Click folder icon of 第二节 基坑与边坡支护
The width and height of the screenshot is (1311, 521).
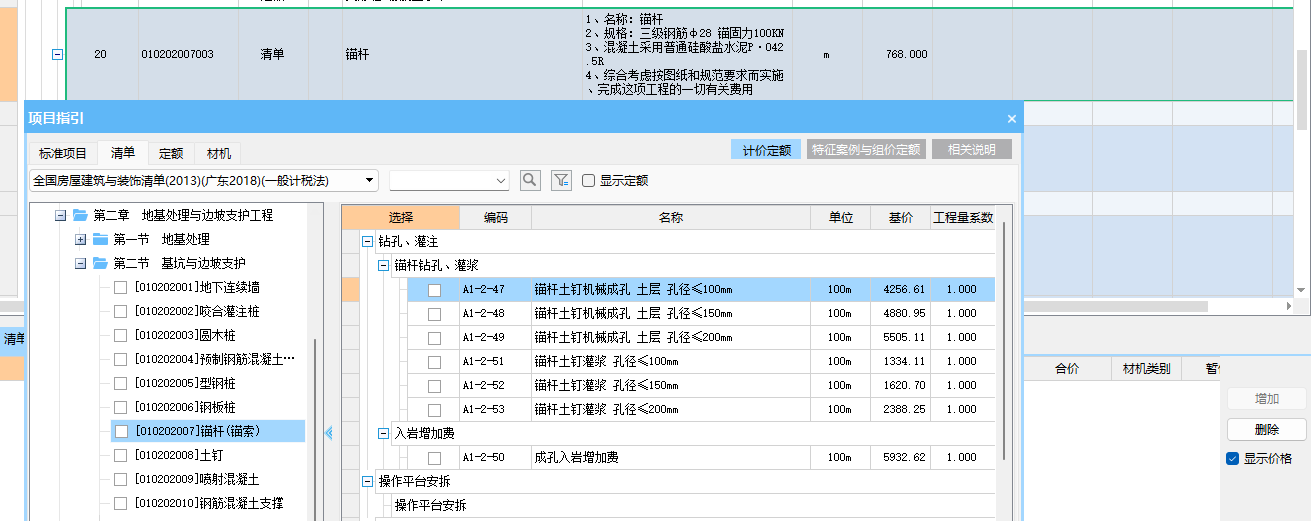[100, 263]
